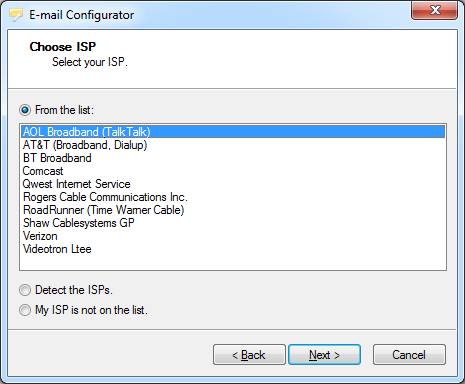Select RoadRunner (Time Warner Cable)
Screen dimensions: 465x384
coord(233,210)
